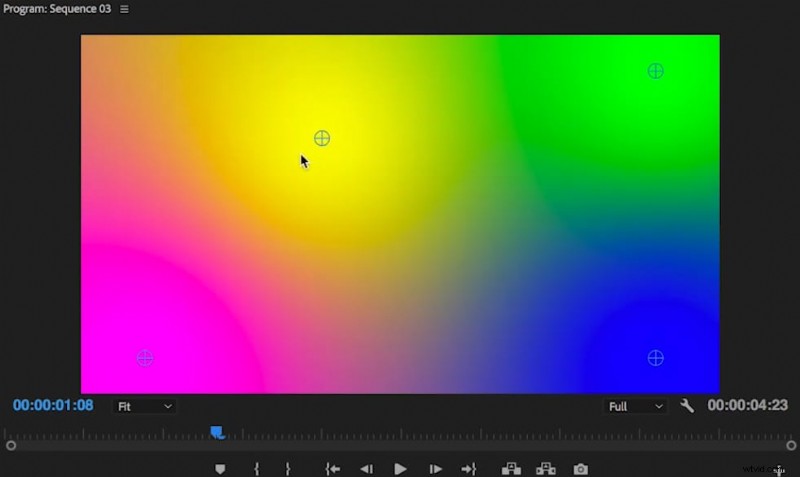Open the Full playback resolution dropdown
The image size is (800, 477).
635,407
